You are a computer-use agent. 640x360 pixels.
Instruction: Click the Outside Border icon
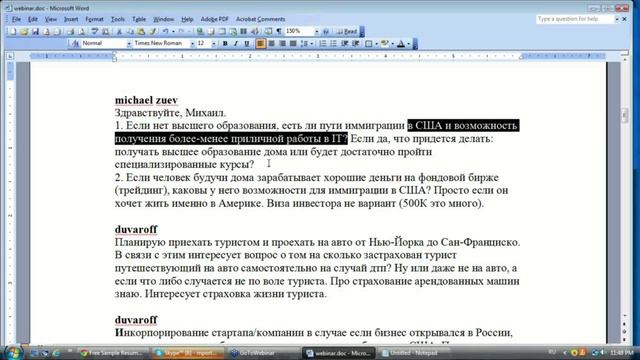pyautogui.click(x=368, y=43)
